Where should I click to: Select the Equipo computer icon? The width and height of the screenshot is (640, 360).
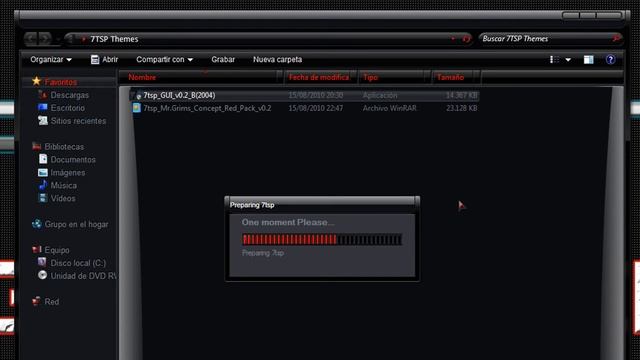tap(37, 249)
